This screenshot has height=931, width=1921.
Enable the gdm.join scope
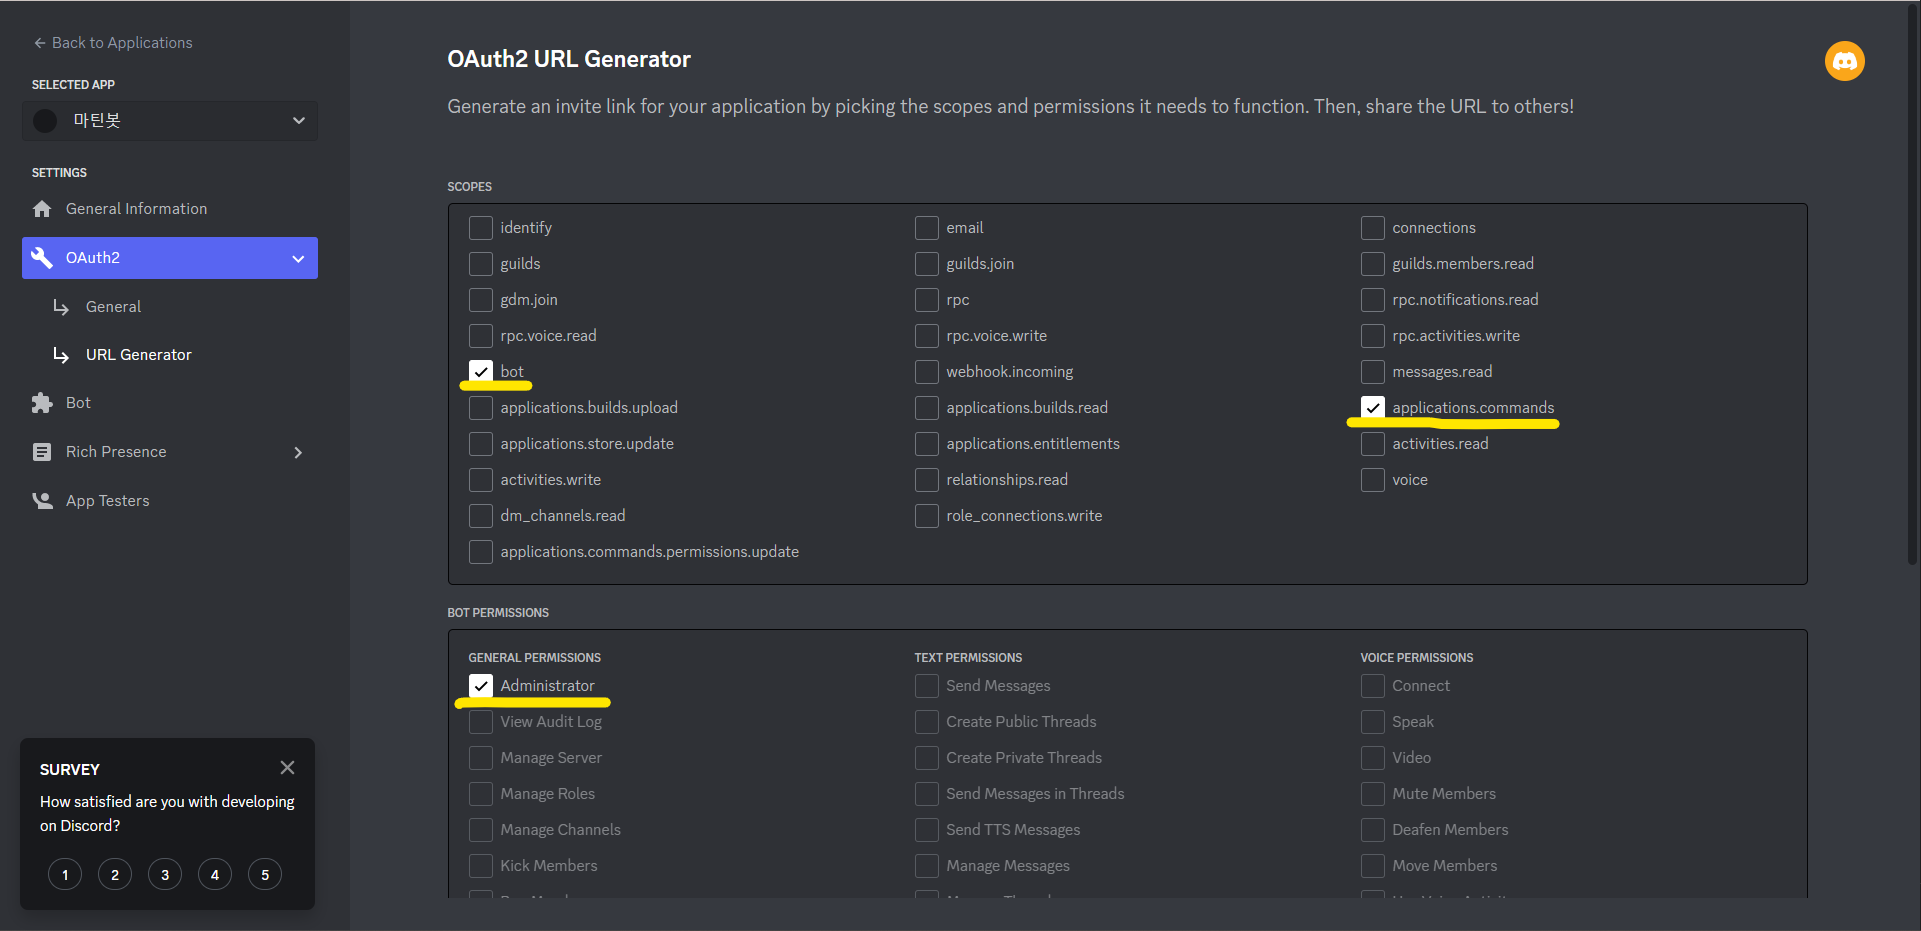pos(481,300)
